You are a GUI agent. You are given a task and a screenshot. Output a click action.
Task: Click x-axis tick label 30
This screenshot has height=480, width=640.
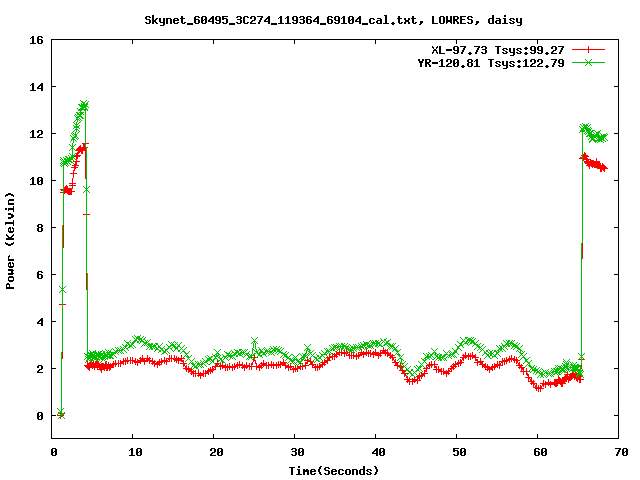click(x=296, y=452)
